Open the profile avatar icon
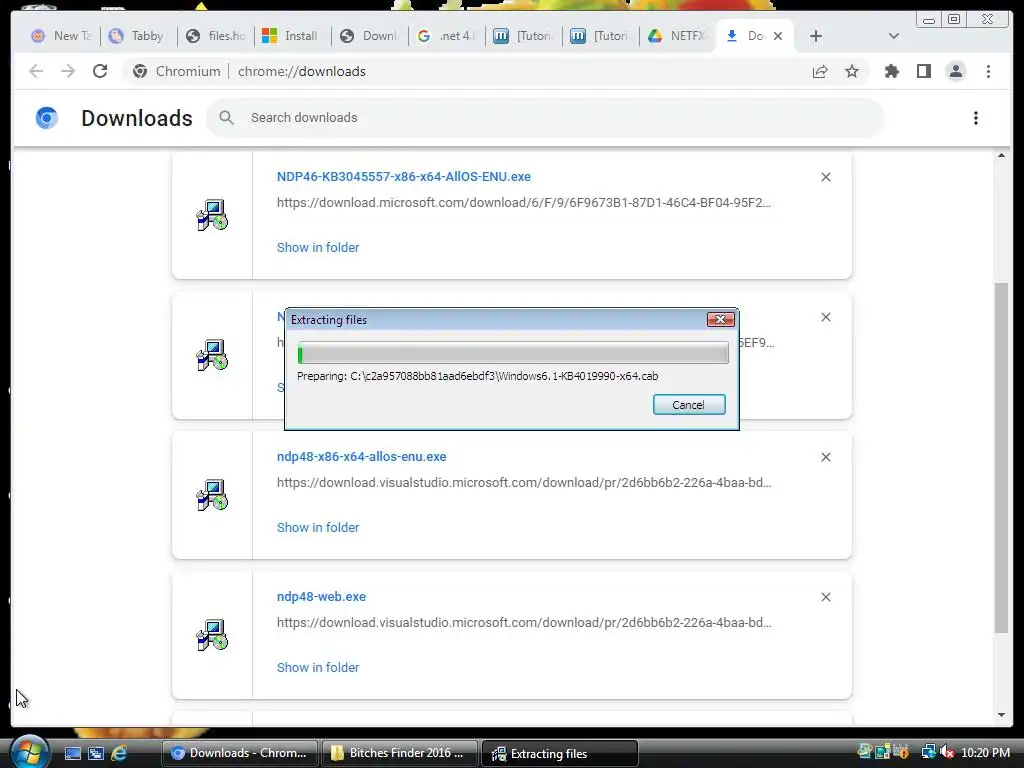1024x768 pixels. tap(955, 71)
